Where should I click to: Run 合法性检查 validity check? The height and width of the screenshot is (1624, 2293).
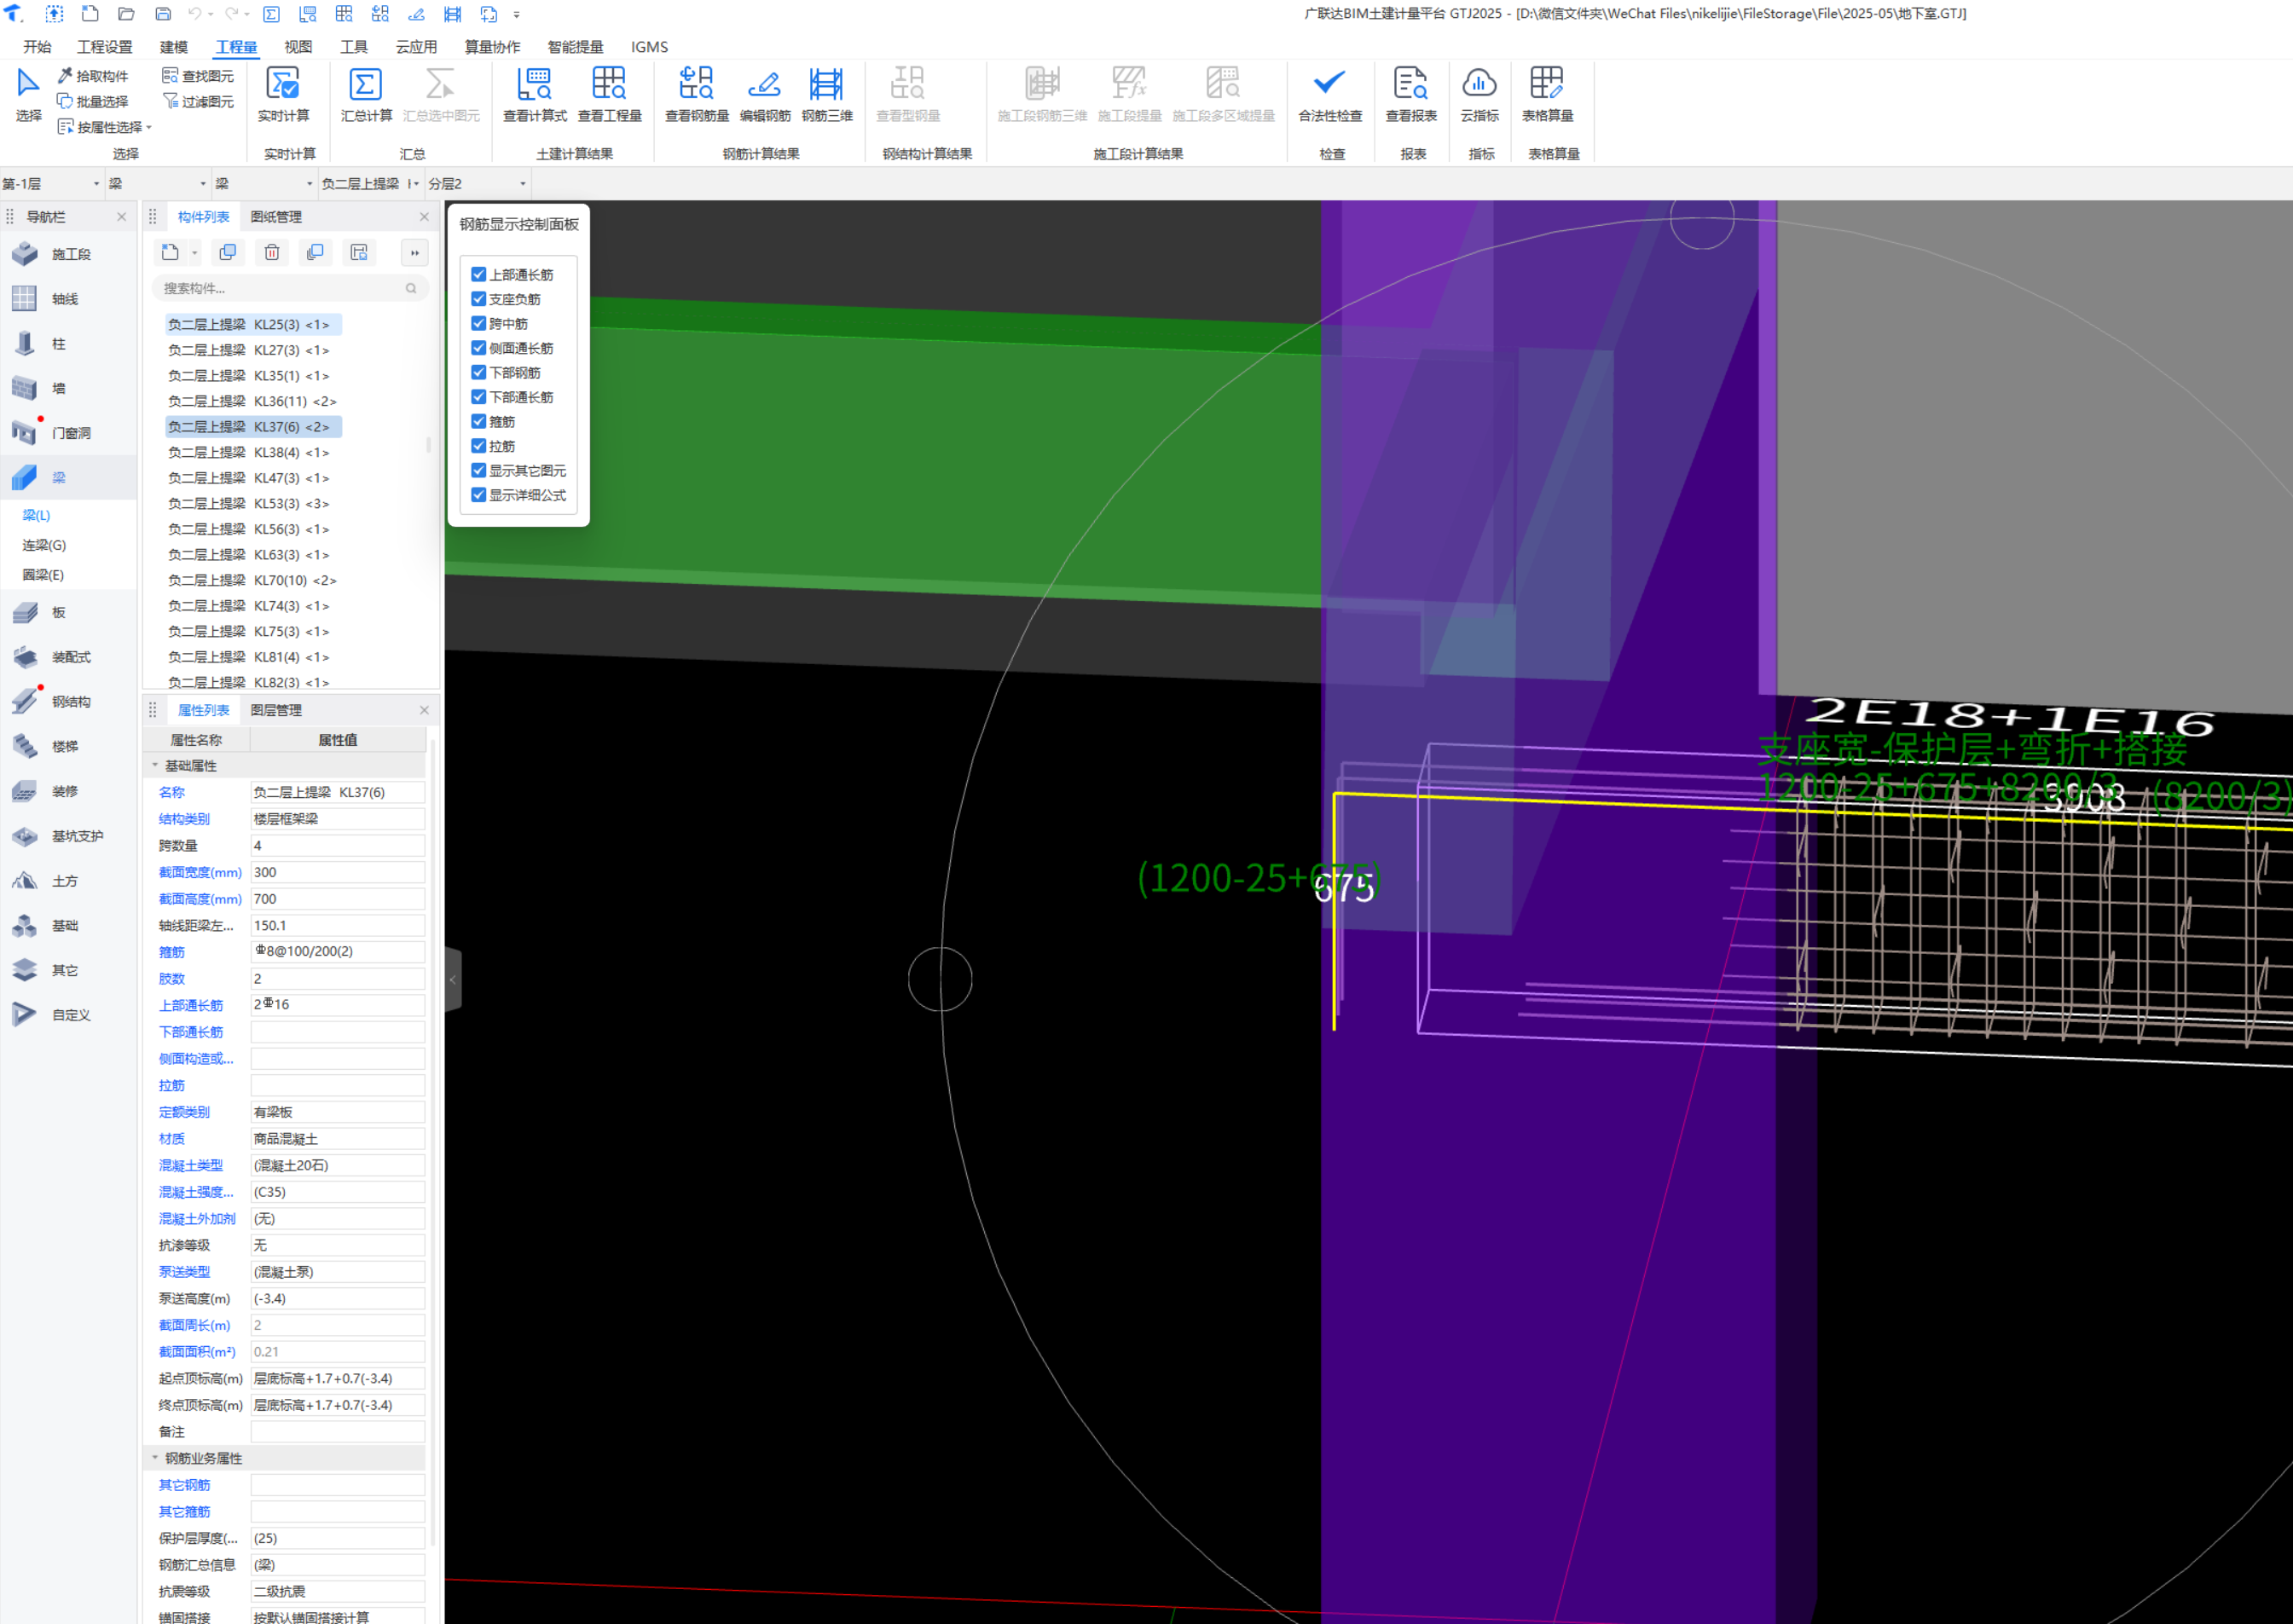tap(1330, 94)
